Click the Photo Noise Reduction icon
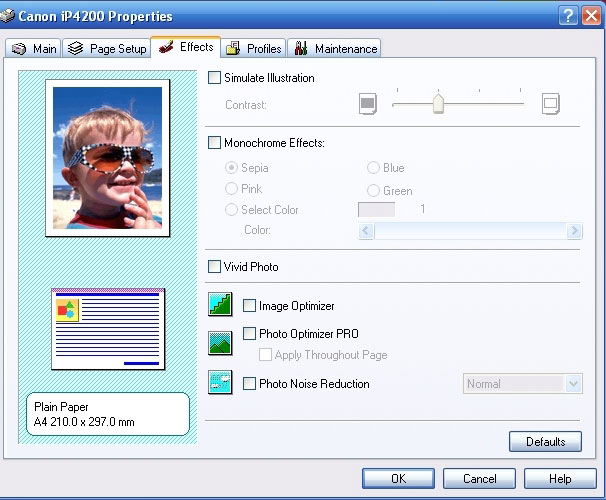 click(x=220, y=382)
